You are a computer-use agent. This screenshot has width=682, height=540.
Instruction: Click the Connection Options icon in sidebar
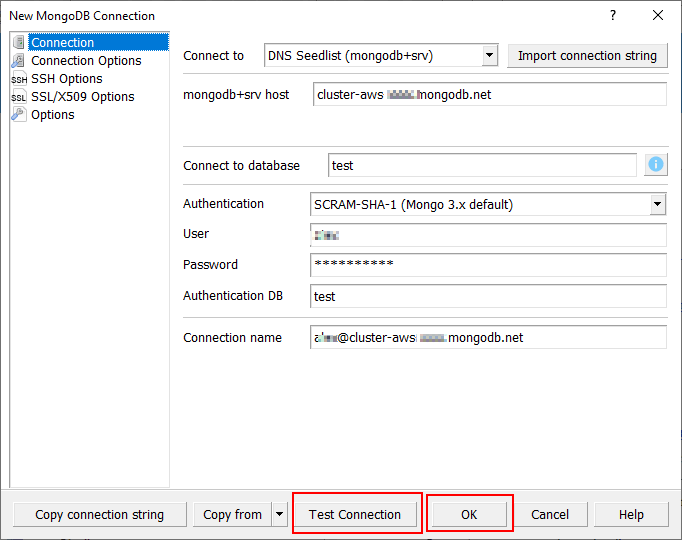[x=19, y=60]
